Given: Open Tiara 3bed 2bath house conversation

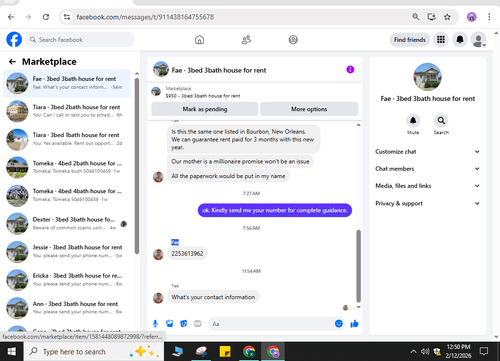Looking at the screenshot, I should point(67,111).
